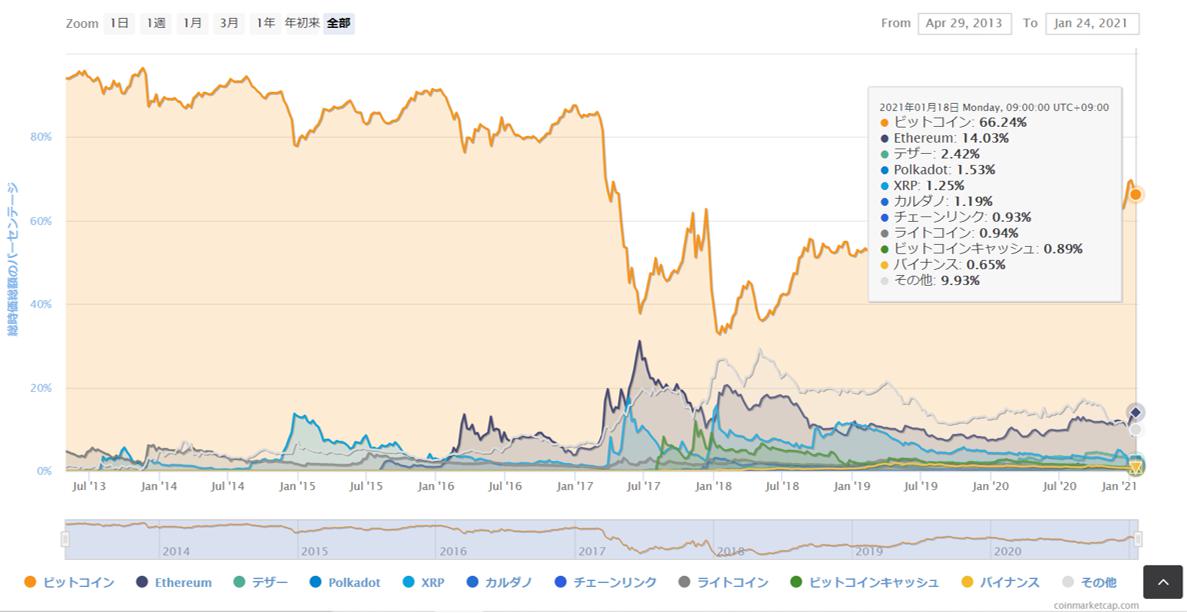Select the 全部 zoom range
Screen dimensions: 1187x613
338,23
